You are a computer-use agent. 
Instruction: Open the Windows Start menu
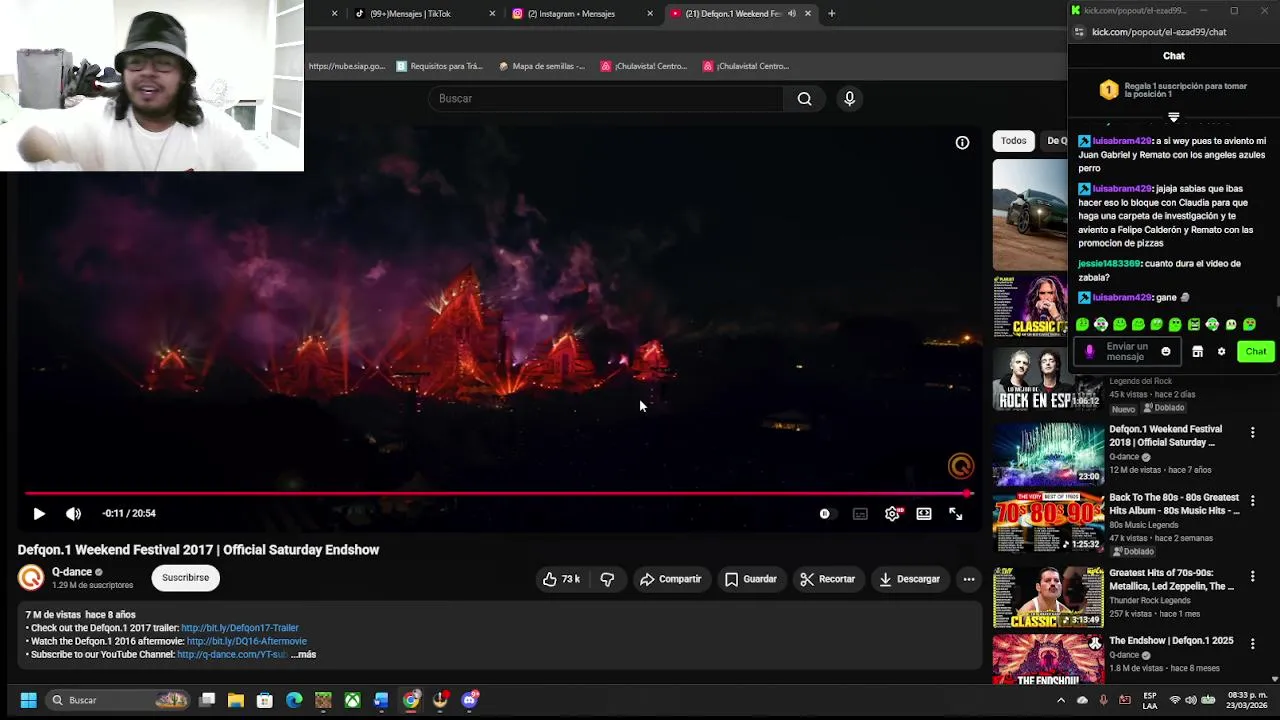pos(28,700)
